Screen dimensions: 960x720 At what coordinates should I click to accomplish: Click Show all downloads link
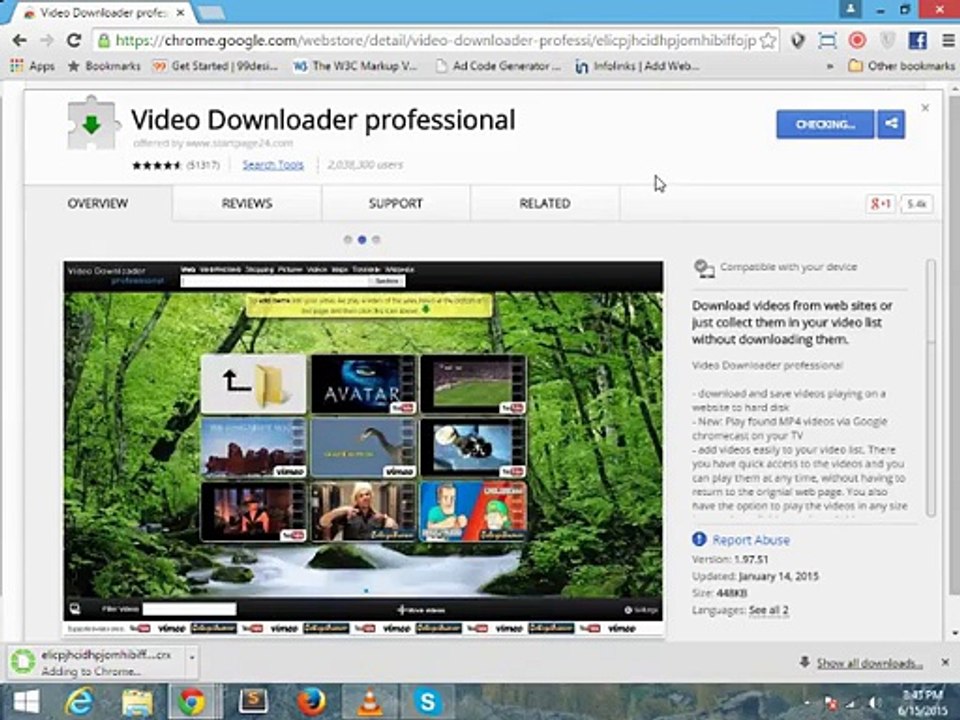869,663
